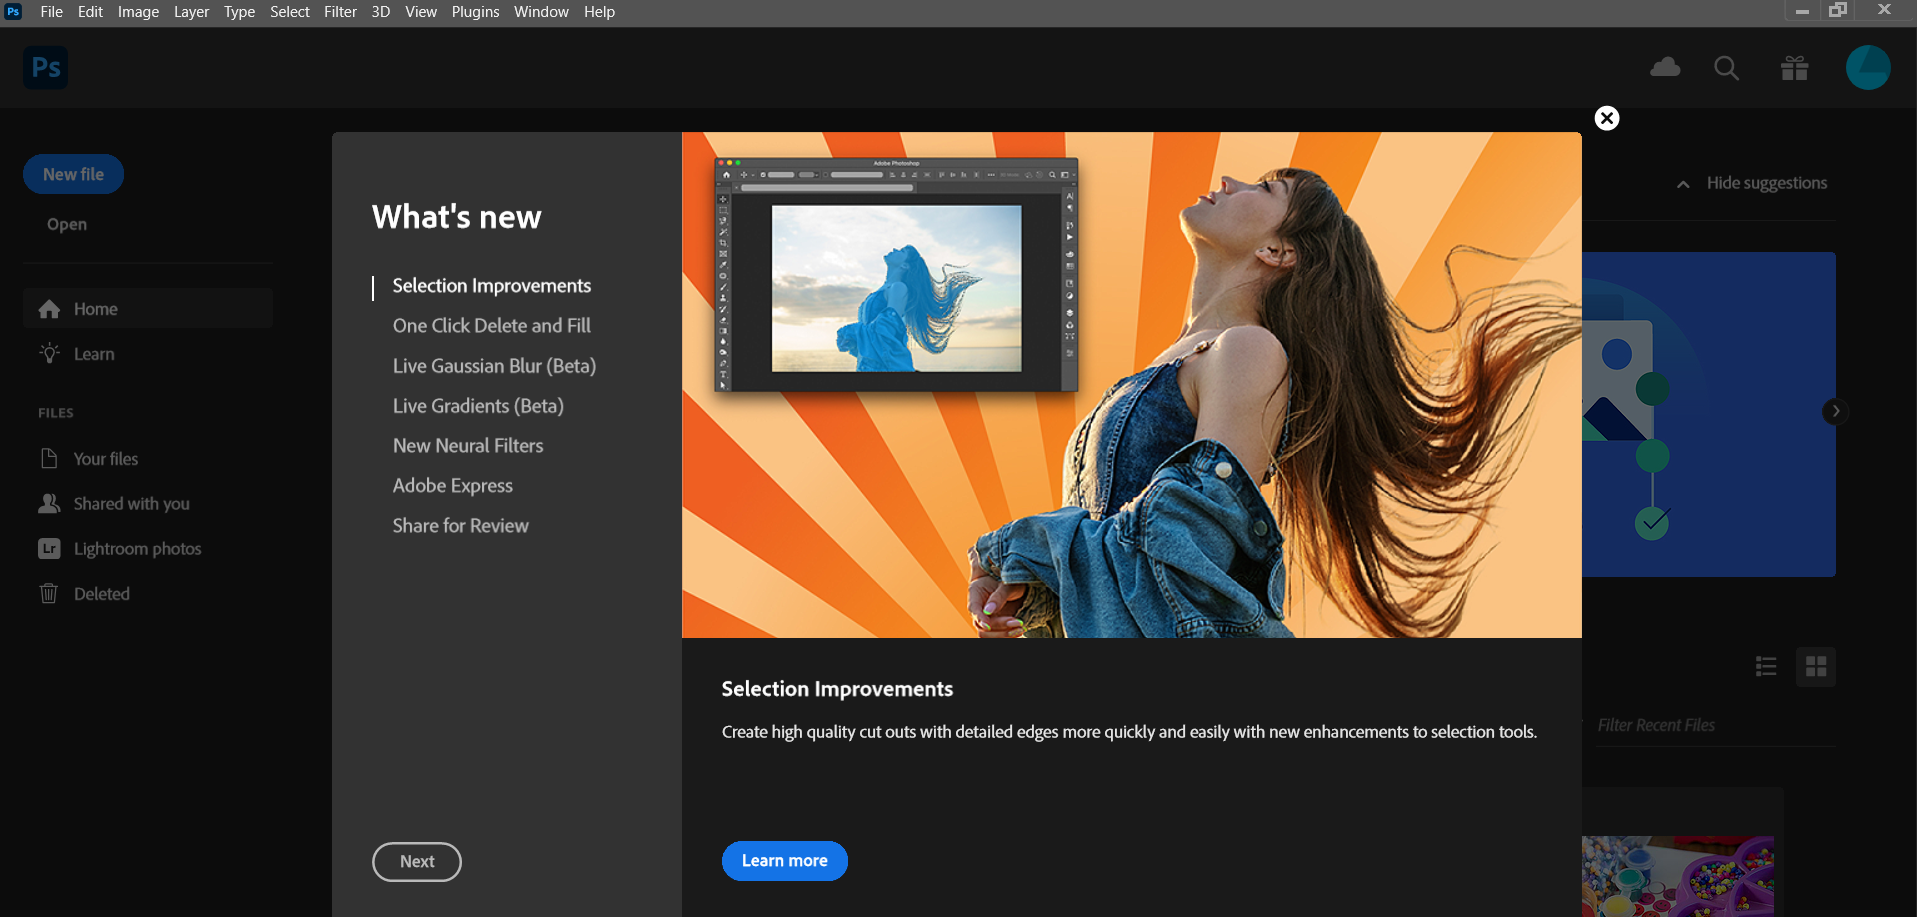Select One Click Delete and Fill
Viewport: 1917px width, 917px height.
click(x=492, y=326)
